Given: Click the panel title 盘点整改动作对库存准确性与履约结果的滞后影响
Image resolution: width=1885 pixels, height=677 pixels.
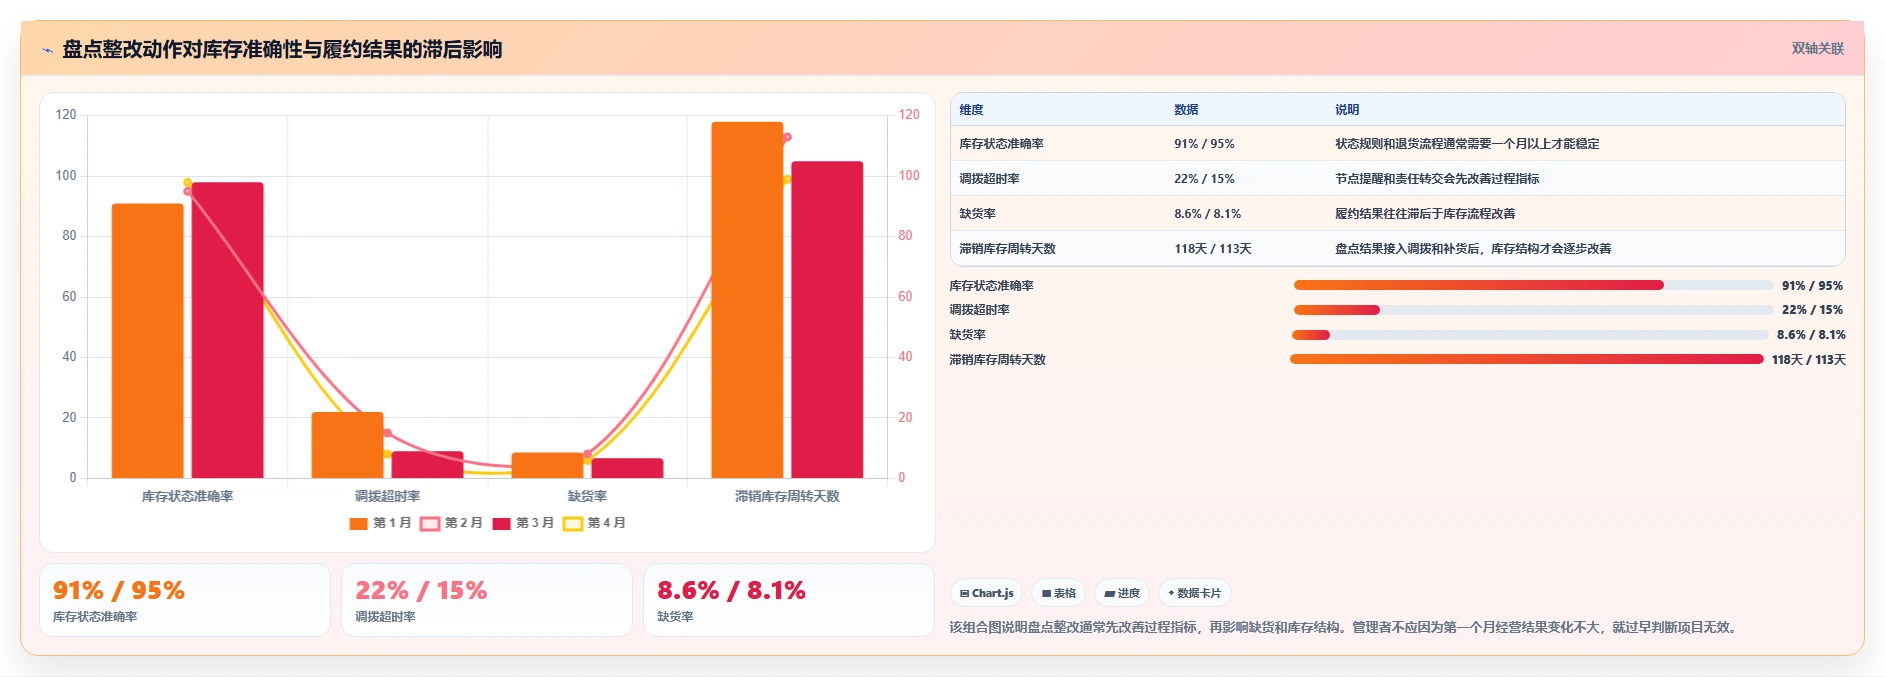Looking at the screenshot, I should click(282, 49).
